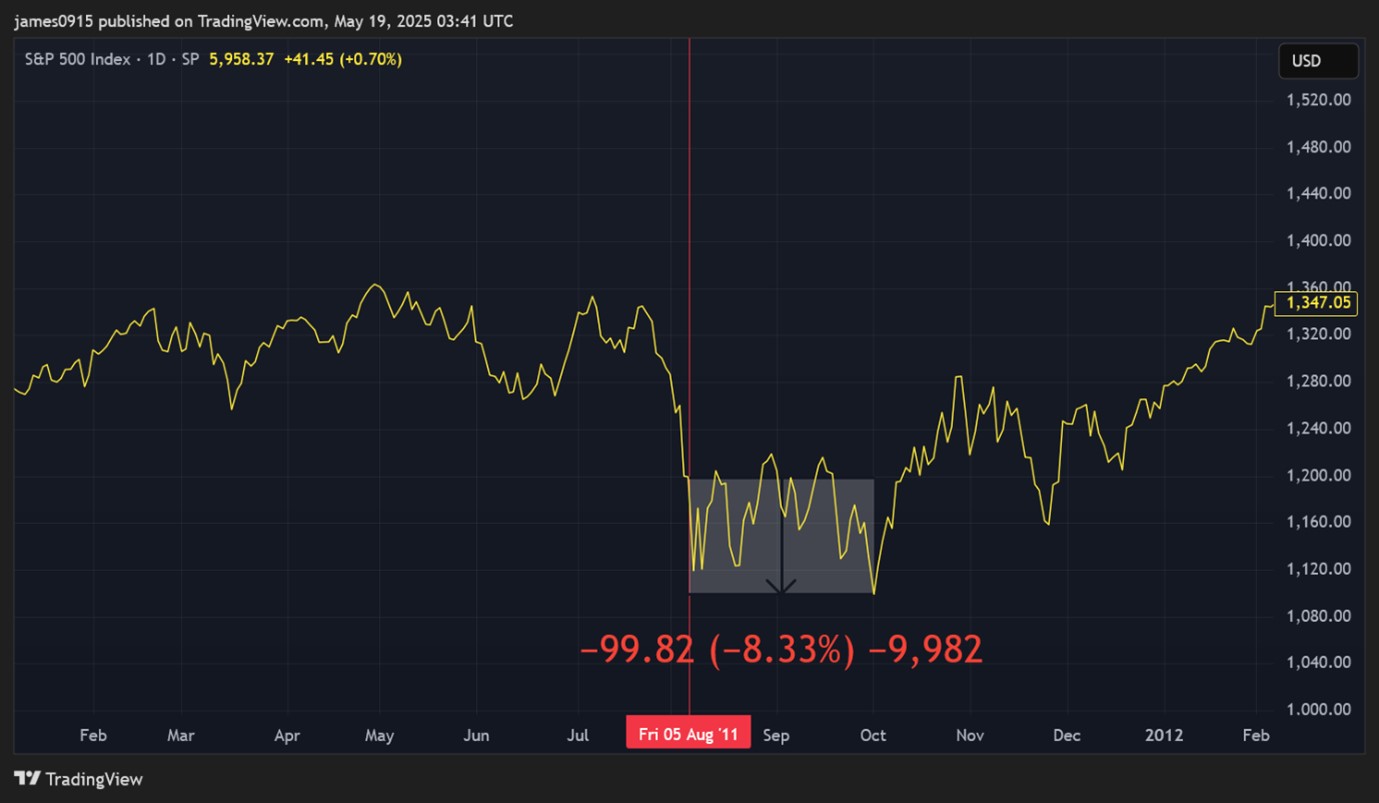The width and height of the screenshot is (1379, 803).
Task: Click the Sep time axis label
Action: 776,735
